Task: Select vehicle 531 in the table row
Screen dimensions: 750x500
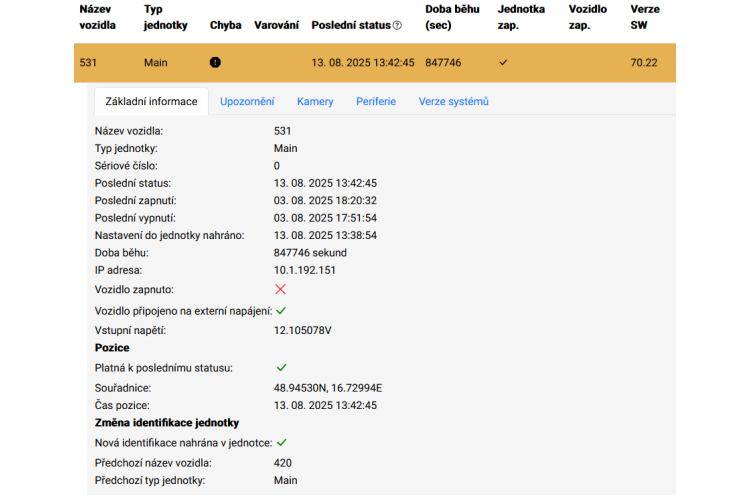Action: 88,63
